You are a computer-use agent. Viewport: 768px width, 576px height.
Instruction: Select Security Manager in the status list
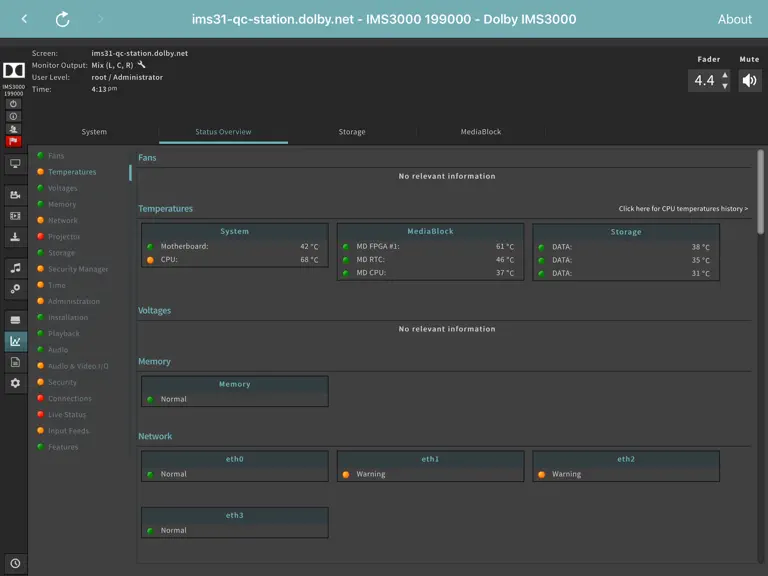[x=78, y=269]
